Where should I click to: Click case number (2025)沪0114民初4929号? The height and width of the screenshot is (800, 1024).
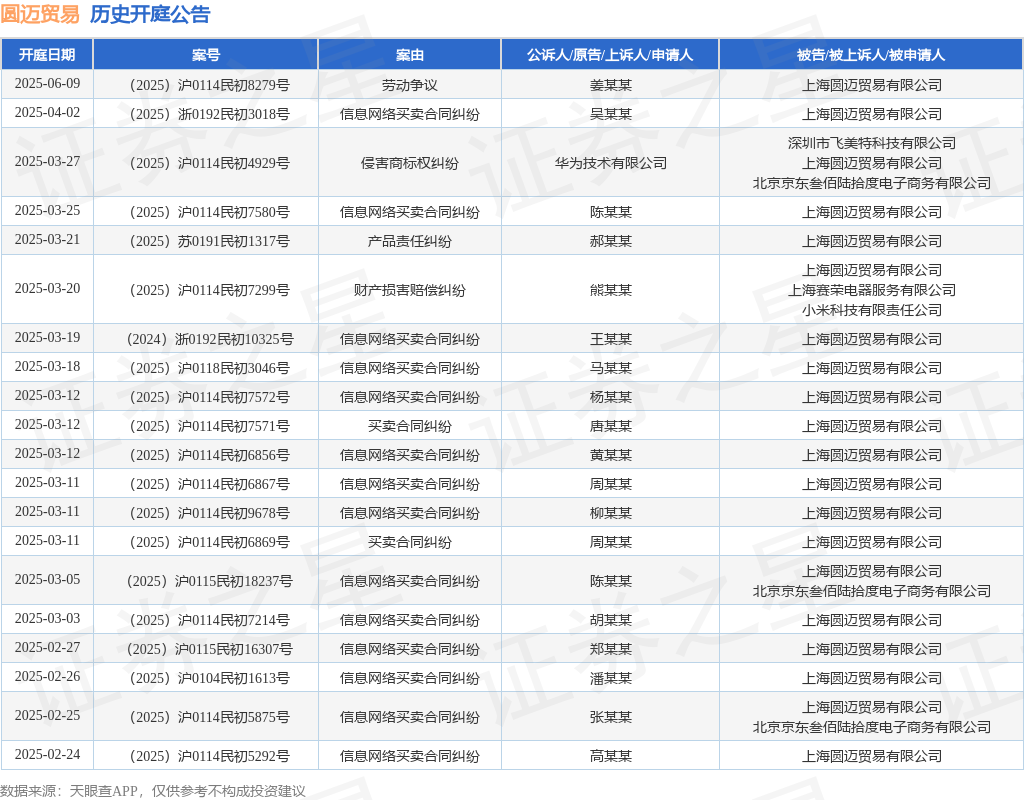click(x=206, y=163)
